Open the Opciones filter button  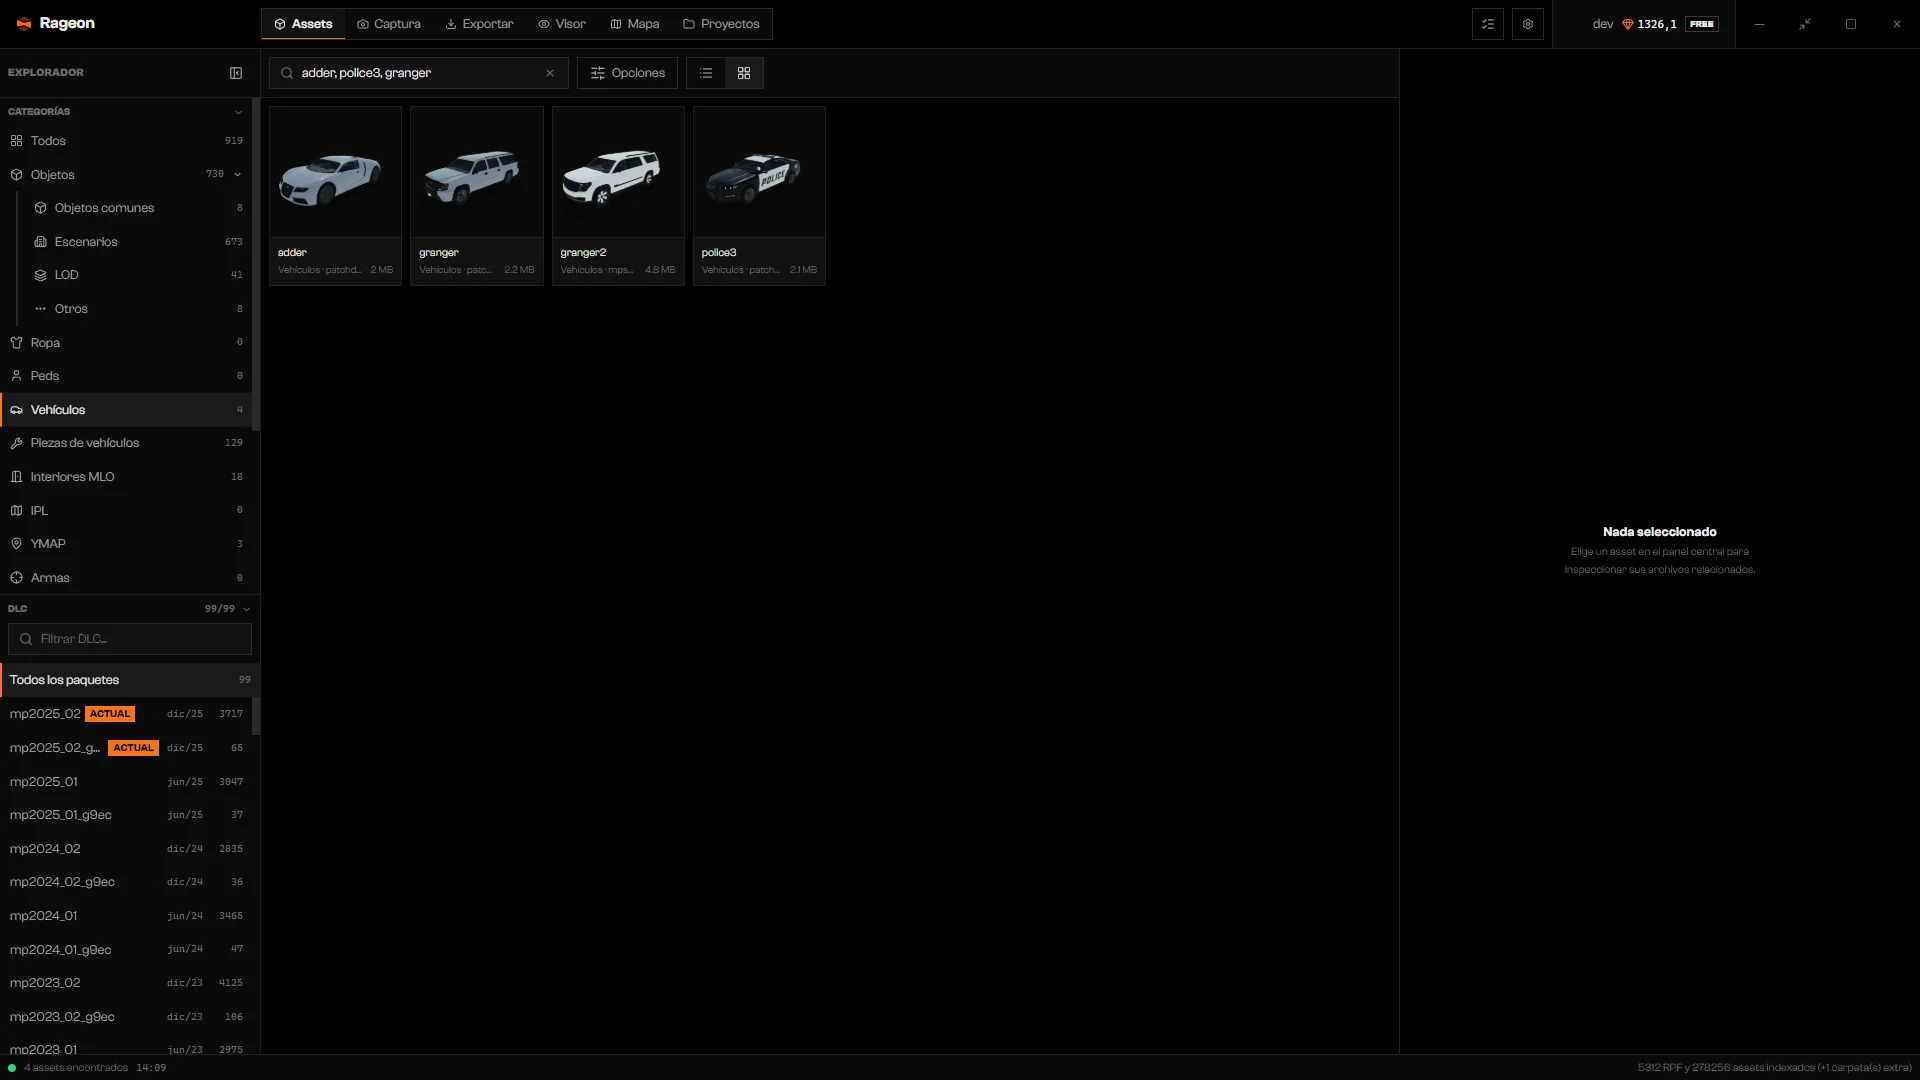628,73
